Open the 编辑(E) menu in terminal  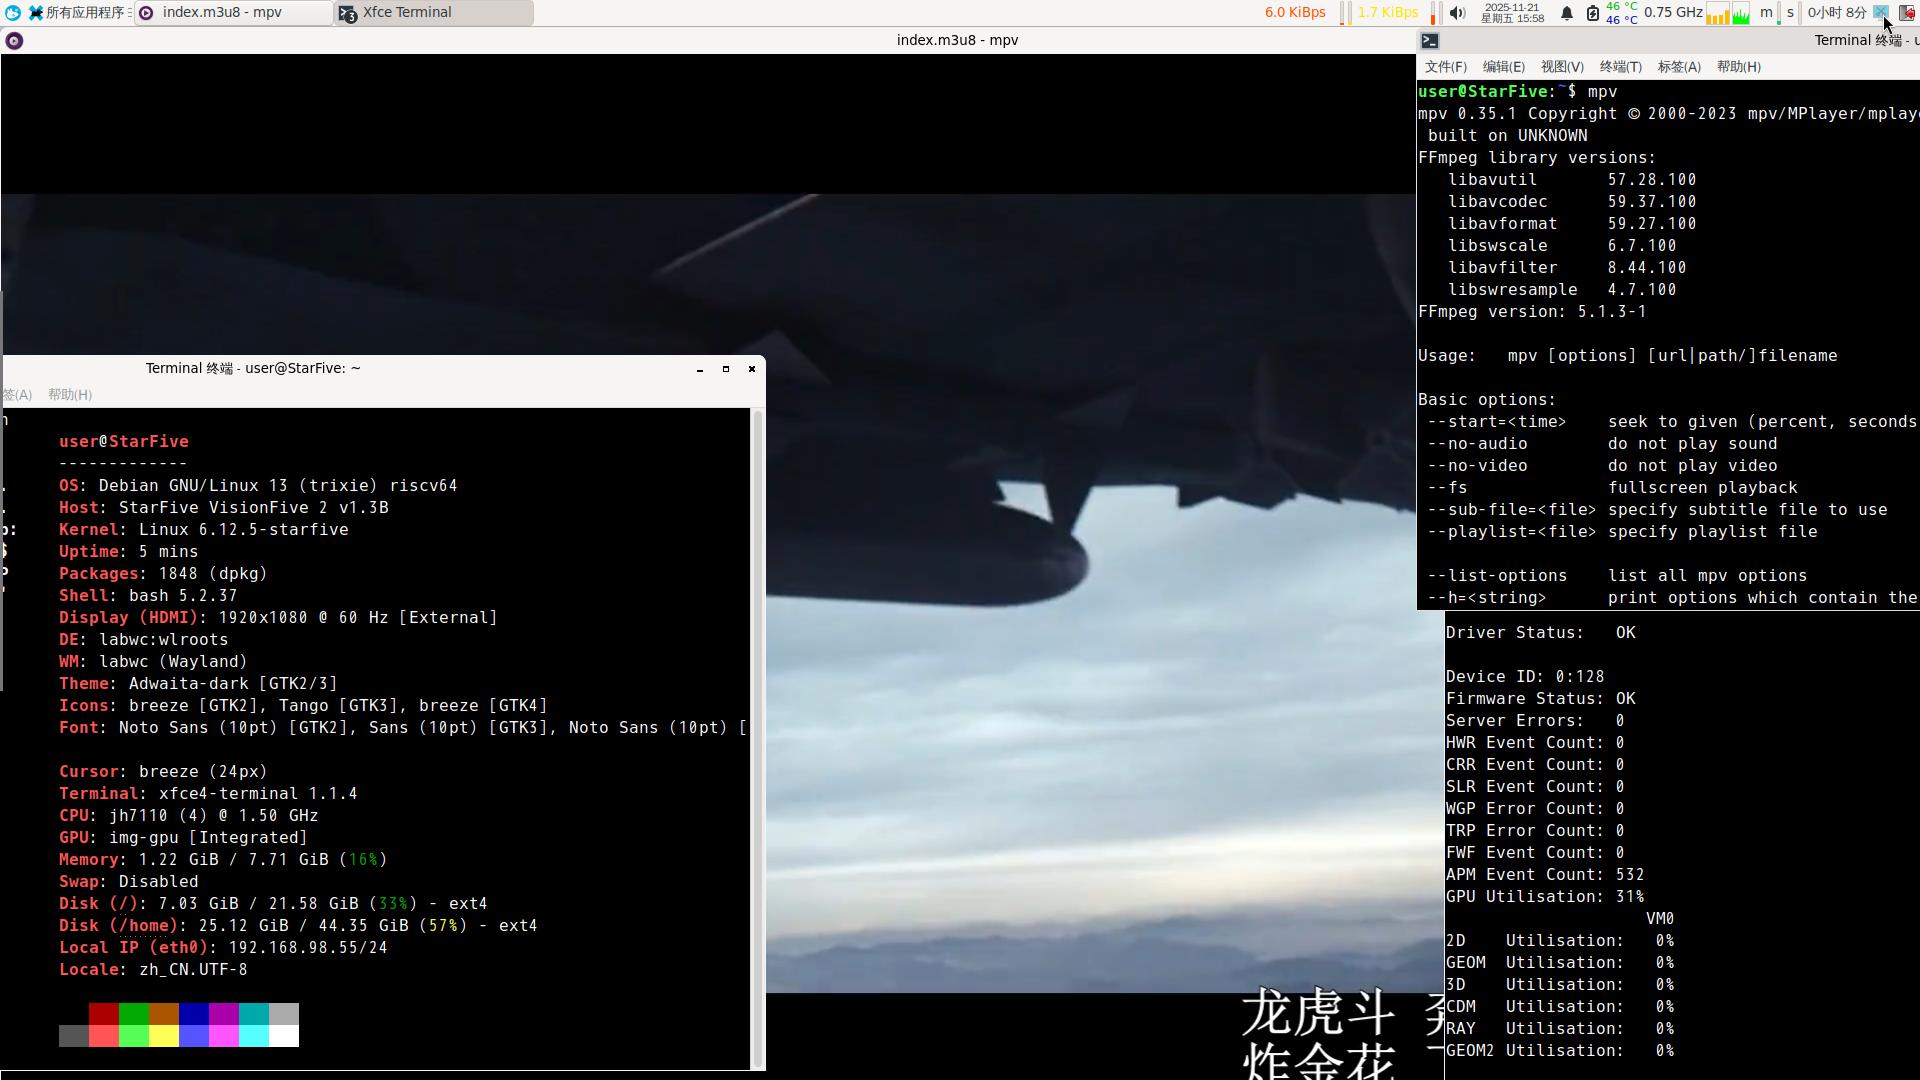(x=1503, y=67)
